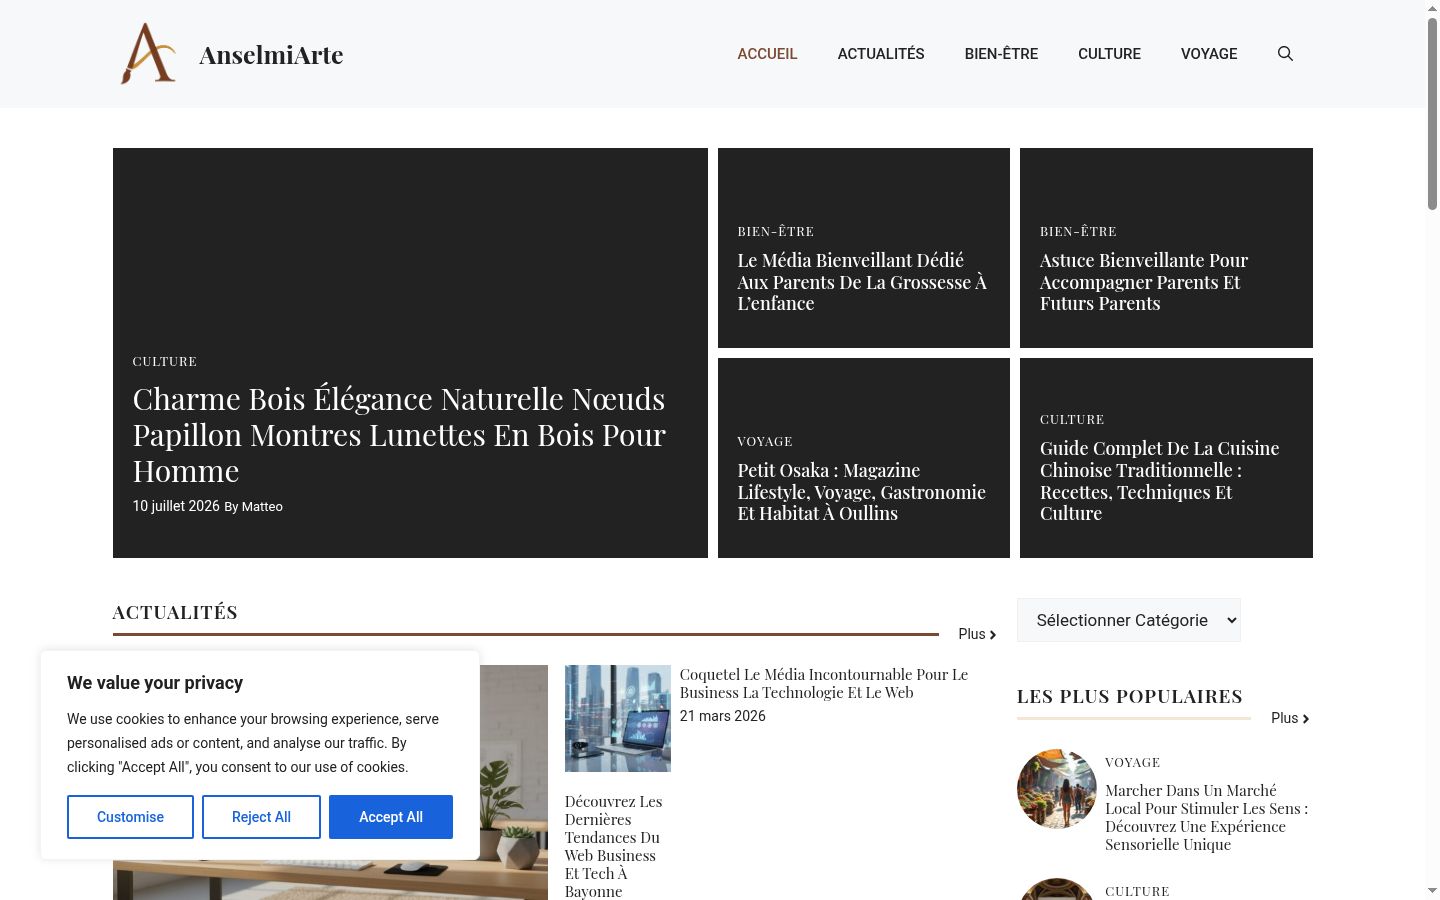Click the BIEN-ÊTRE label above Le Média Bienveillant
Screen dimensions: 1440x900
(x=776, y=231)
